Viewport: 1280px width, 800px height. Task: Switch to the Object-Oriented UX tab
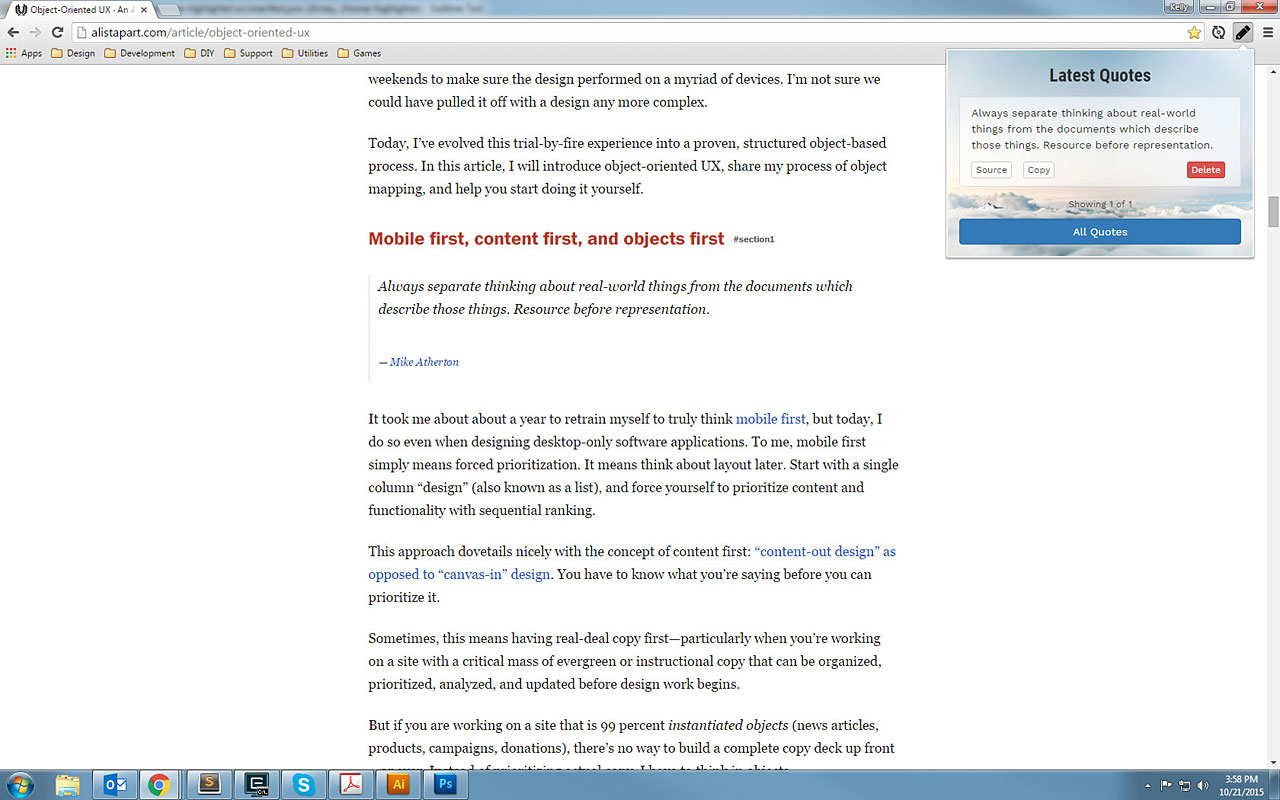coord(80,9)
